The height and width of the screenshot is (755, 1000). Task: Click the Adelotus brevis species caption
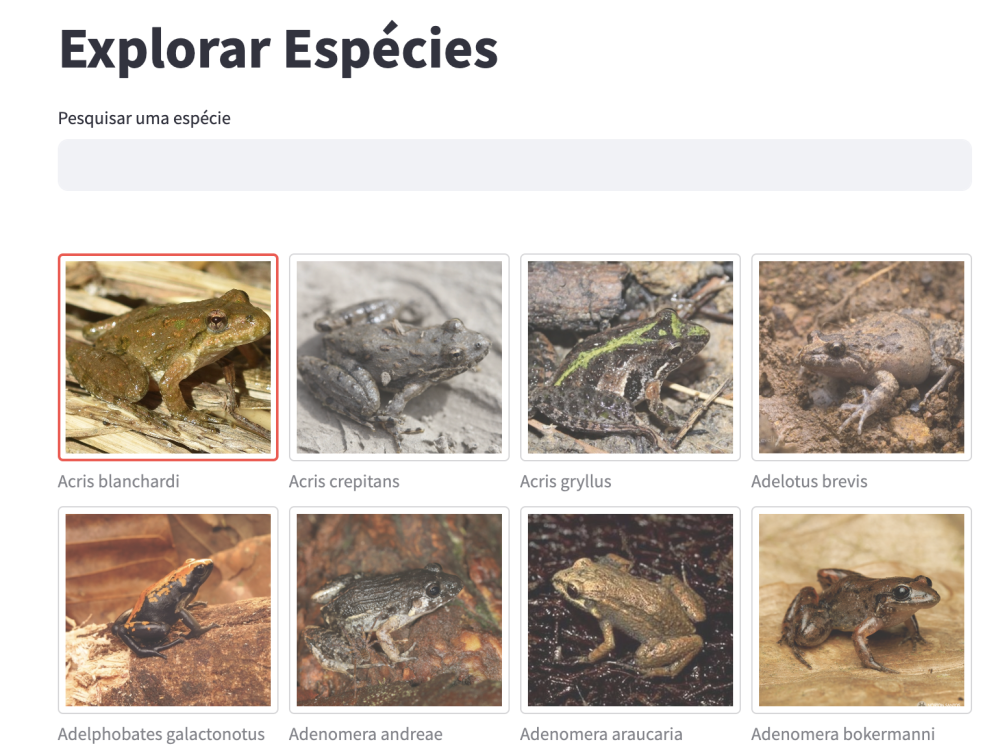click(809, 481)
